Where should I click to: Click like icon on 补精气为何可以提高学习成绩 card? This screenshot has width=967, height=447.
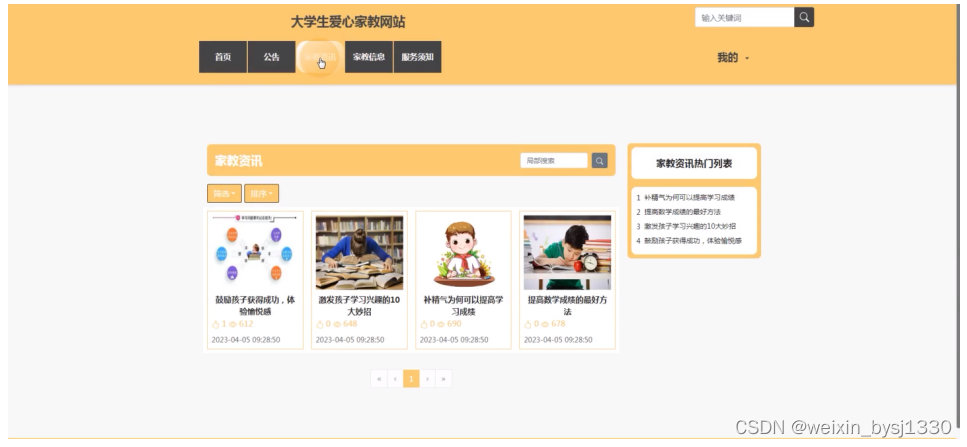click(x=424, y=324)
